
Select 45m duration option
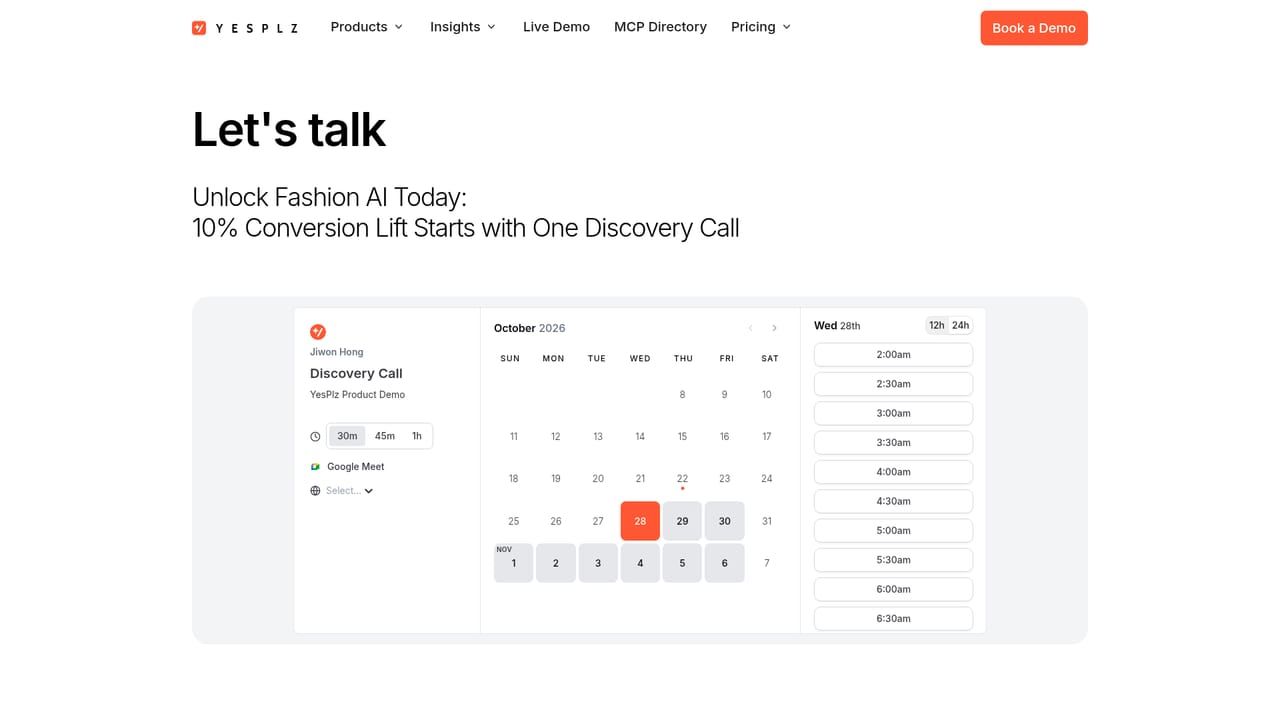coord(385,436)
